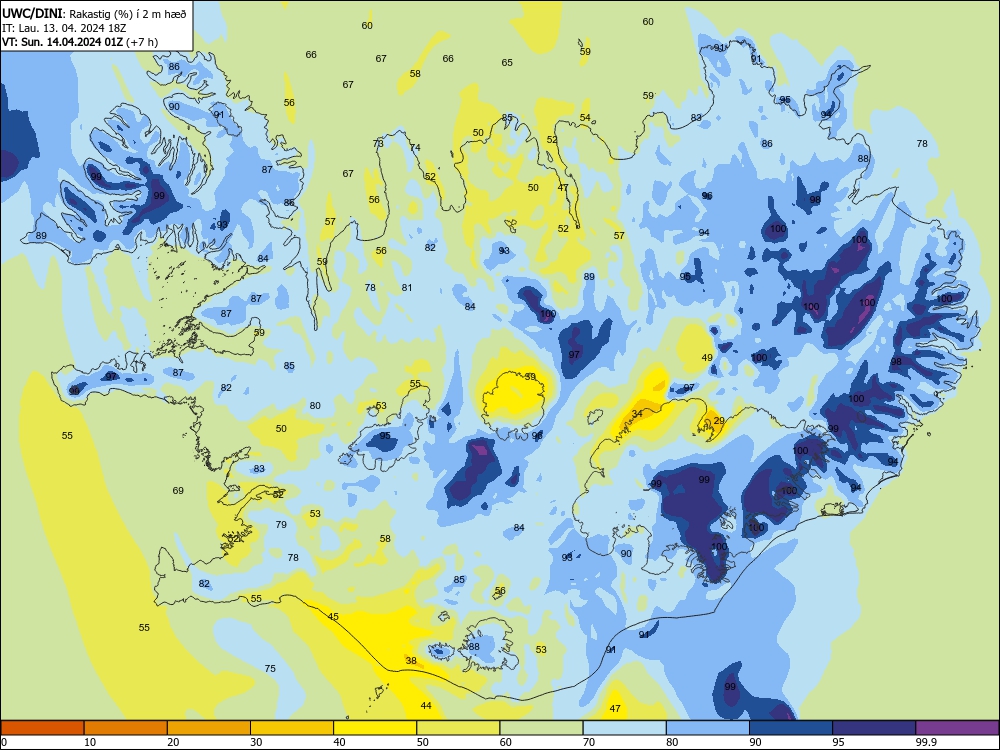Choose the pale blue 70–80 legend swatch

(624, 728)
